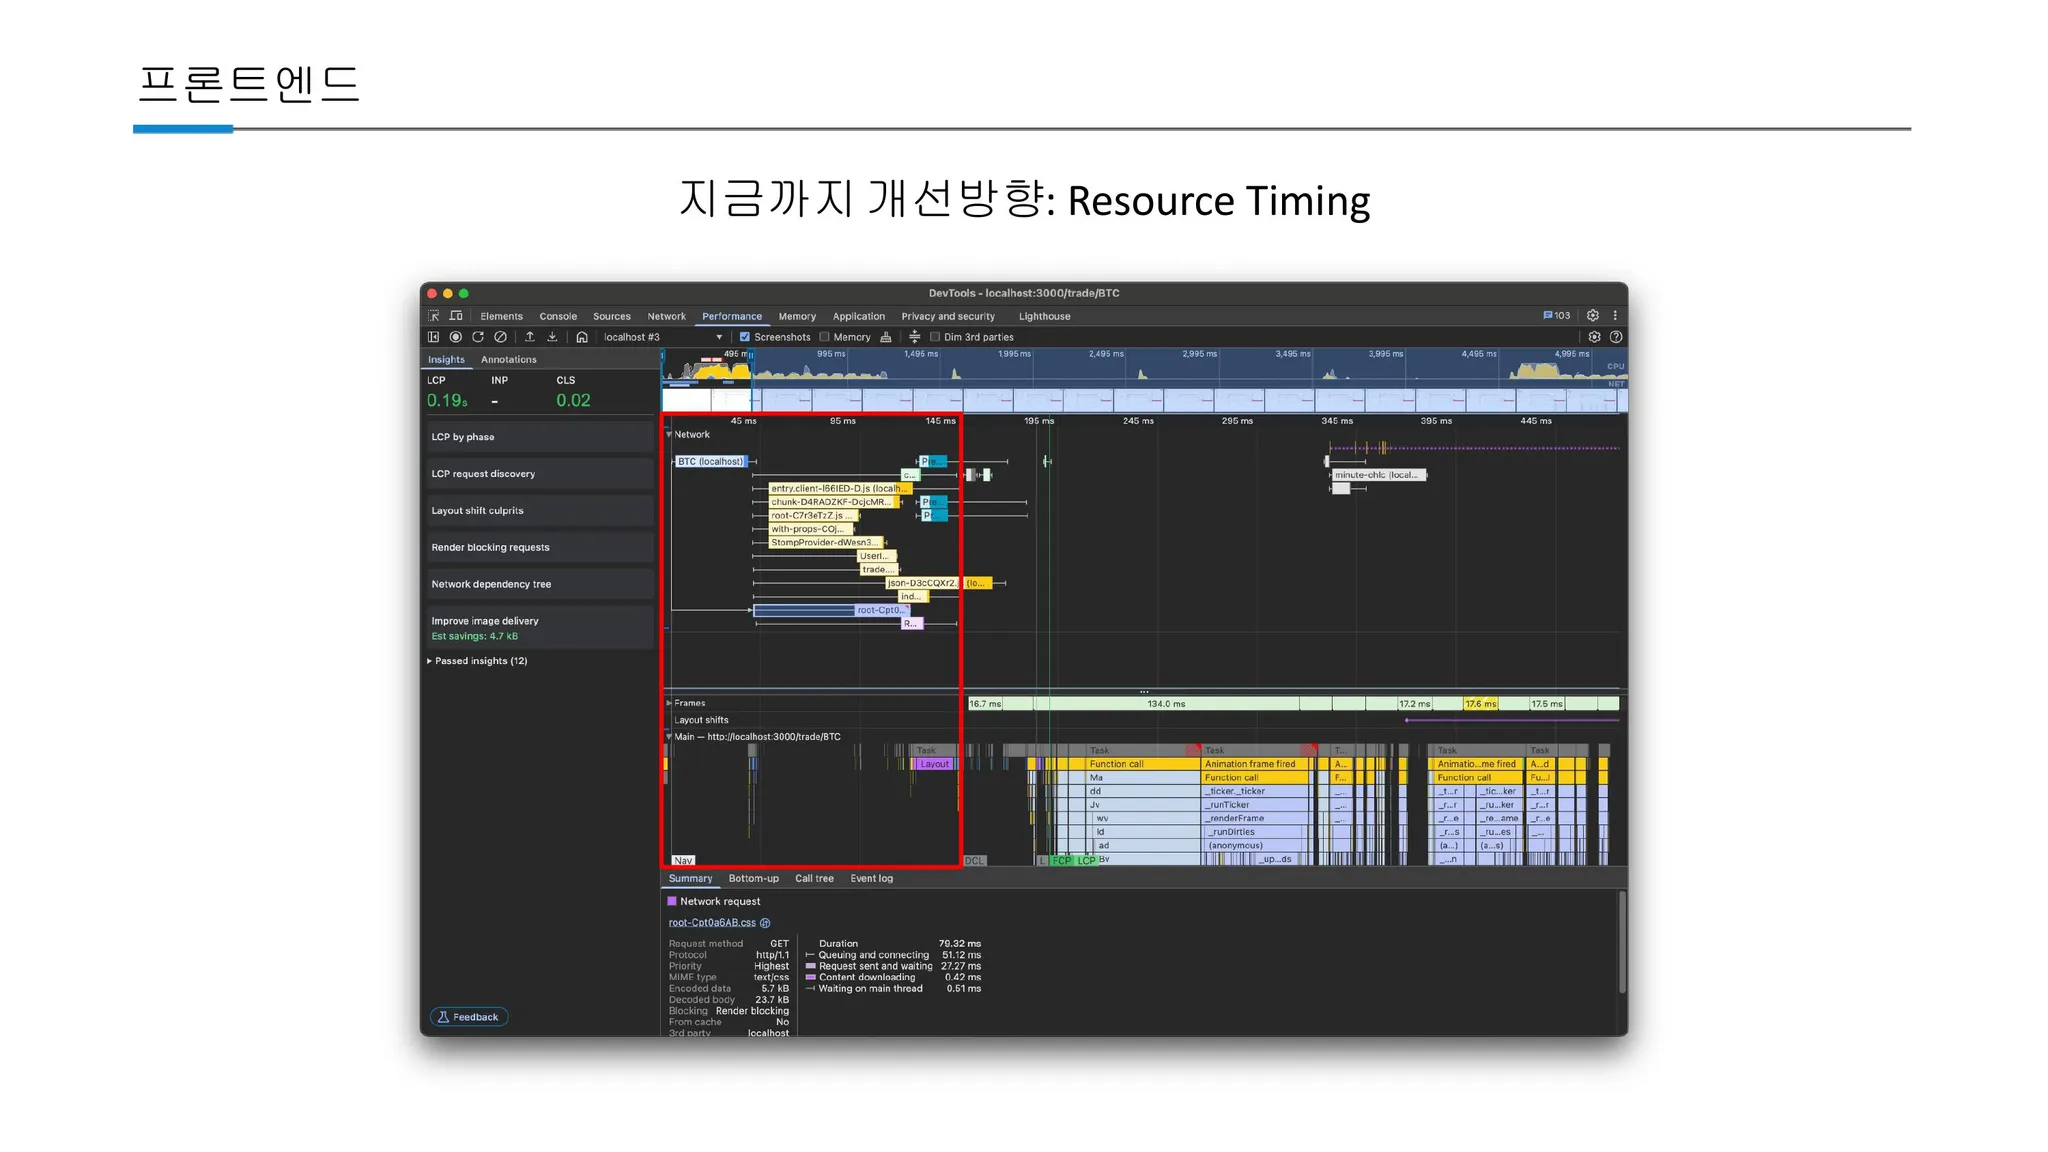Click the Feedback button
Screen dimensions: 2048x1152
(x=469, y=1017)
